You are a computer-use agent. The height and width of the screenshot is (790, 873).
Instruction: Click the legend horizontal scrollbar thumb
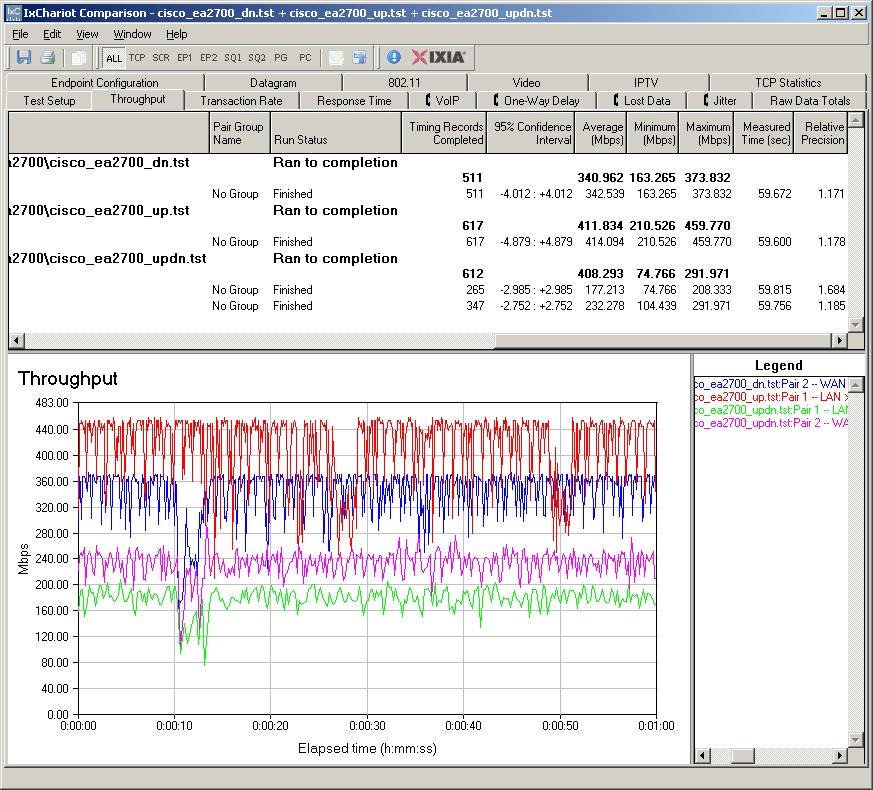(x=742, y=756)
